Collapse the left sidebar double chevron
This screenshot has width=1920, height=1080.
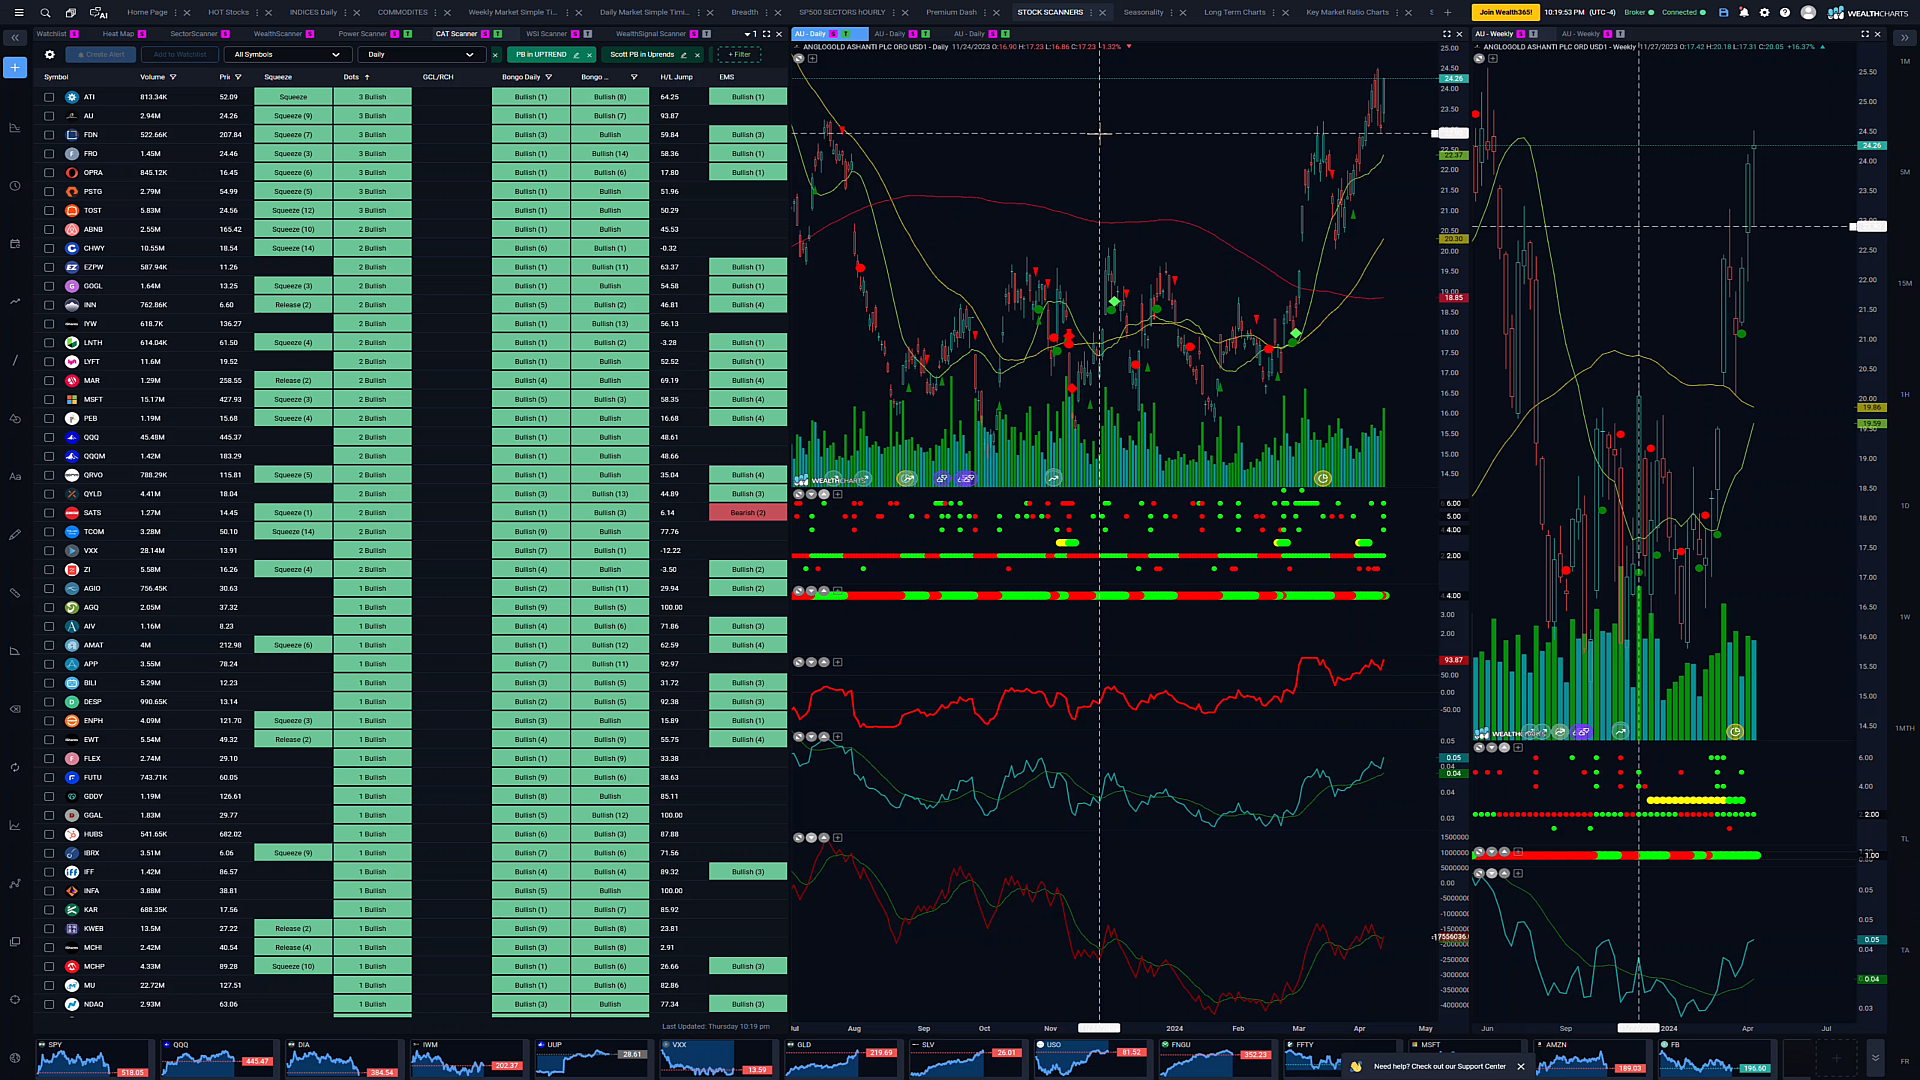coord(15,38)
